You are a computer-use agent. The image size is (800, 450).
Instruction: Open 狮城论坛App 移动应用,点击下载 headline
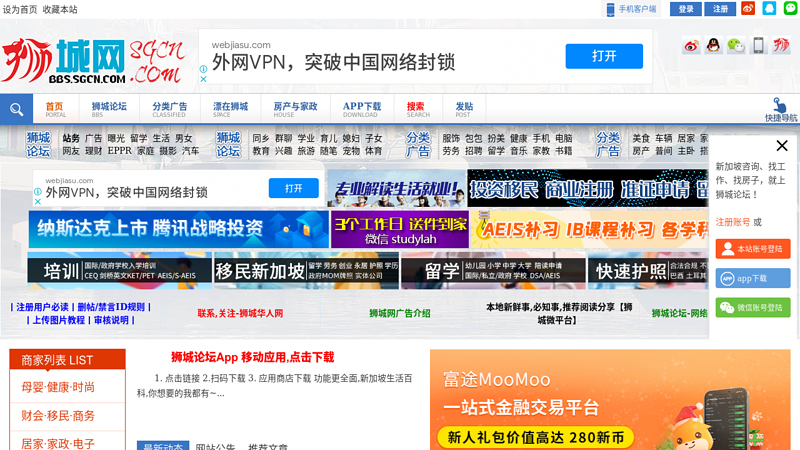(253, 357)
